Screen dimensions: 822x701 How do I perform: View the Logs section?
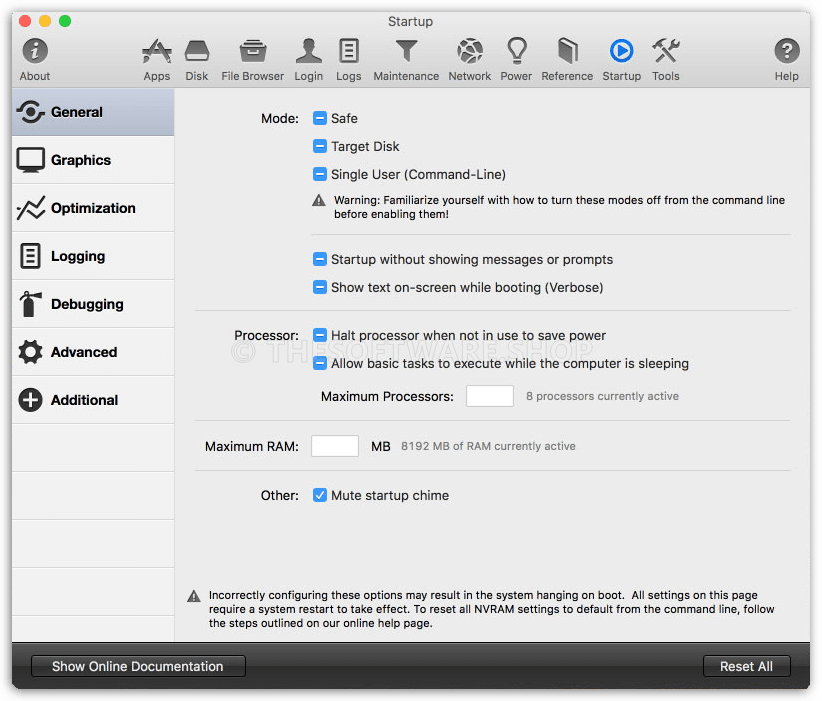coord(348,58)
